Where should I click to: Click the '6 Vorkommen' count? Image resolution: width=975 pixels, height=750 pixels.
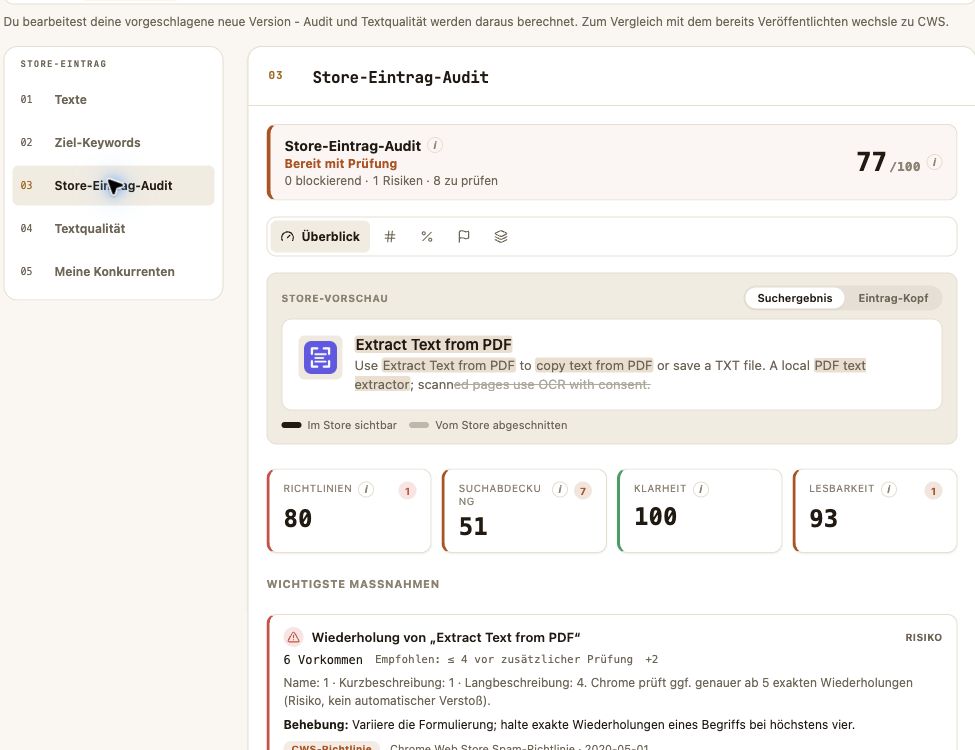tap(323, 659)
